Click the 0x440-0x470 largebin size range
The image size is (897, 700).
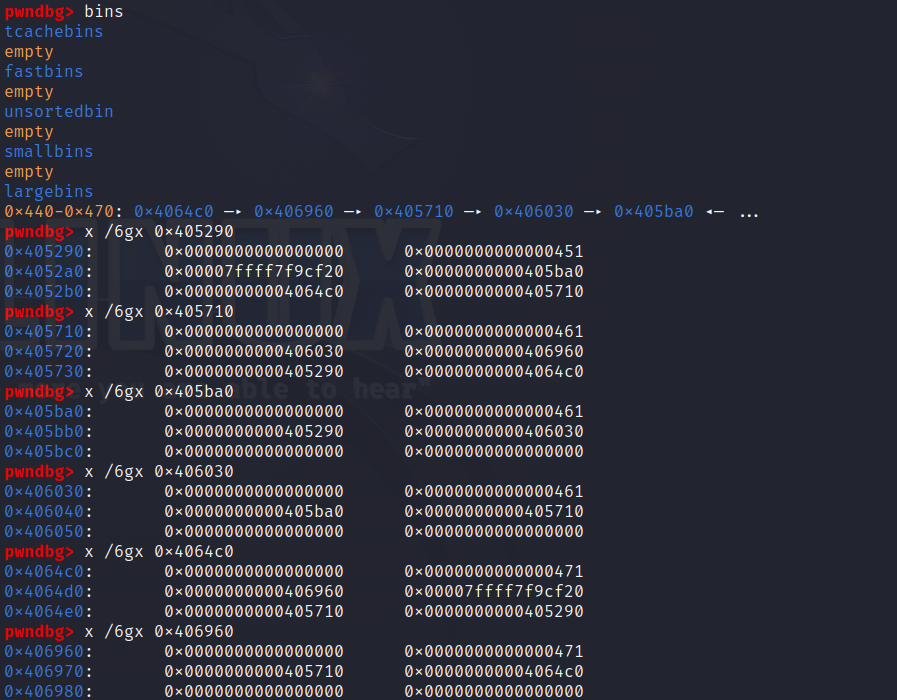[x=58, y=211]
